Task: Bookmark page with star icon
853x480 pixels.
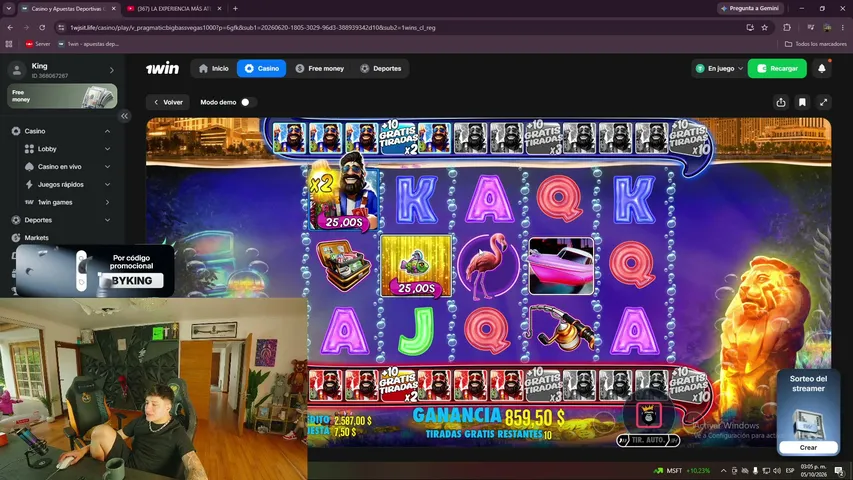Action: (x=764, y=27)
